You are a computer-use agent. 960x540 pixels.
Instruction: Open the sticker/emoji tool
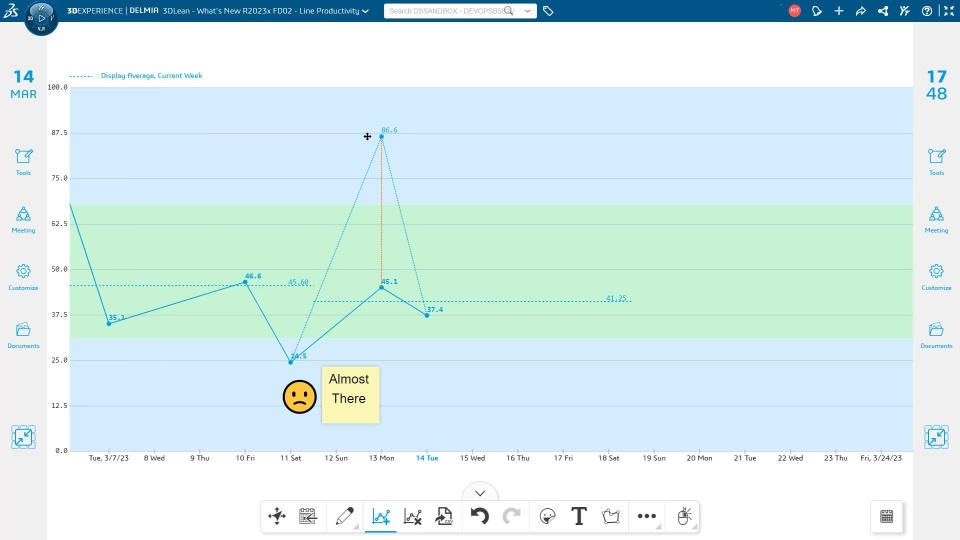tap(546, 516)
